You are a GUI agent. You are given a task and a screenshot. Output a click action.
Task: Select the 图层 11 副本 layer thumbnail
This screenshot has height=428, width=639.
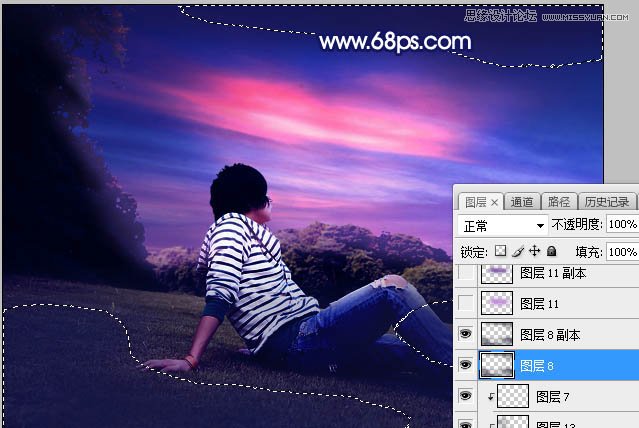[497, 273]
